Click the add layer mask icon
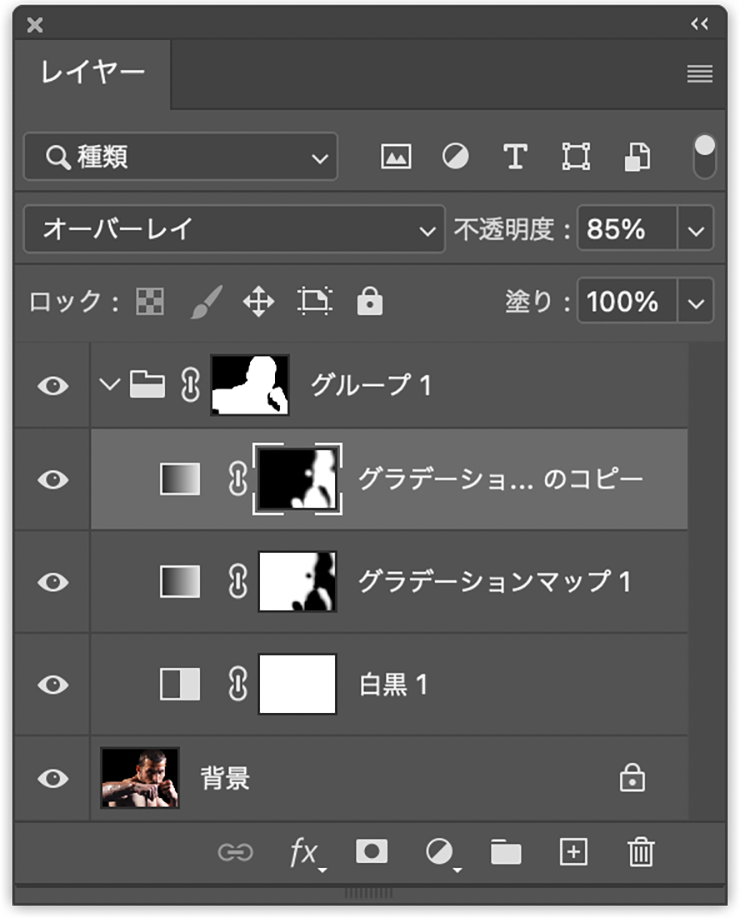The width and height of the screenshot is (740, 923). click(372, 851)
